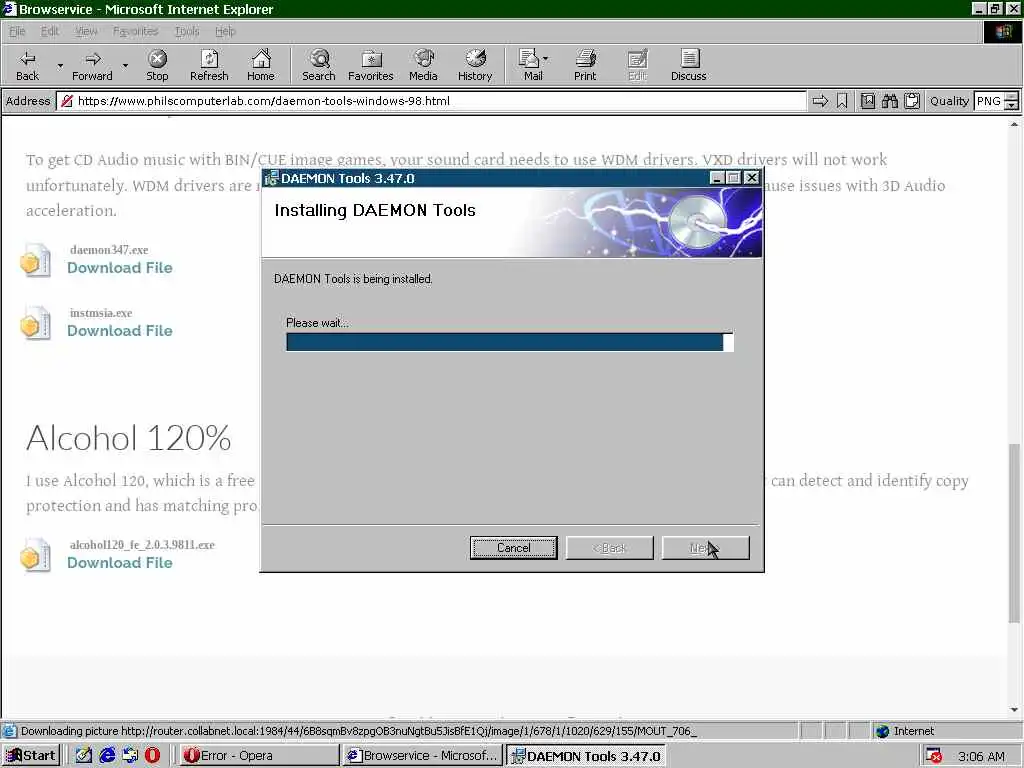Open the Forward button history dropdown arrow
Viewport: 1024px width, 768px height.
point(125,66)
